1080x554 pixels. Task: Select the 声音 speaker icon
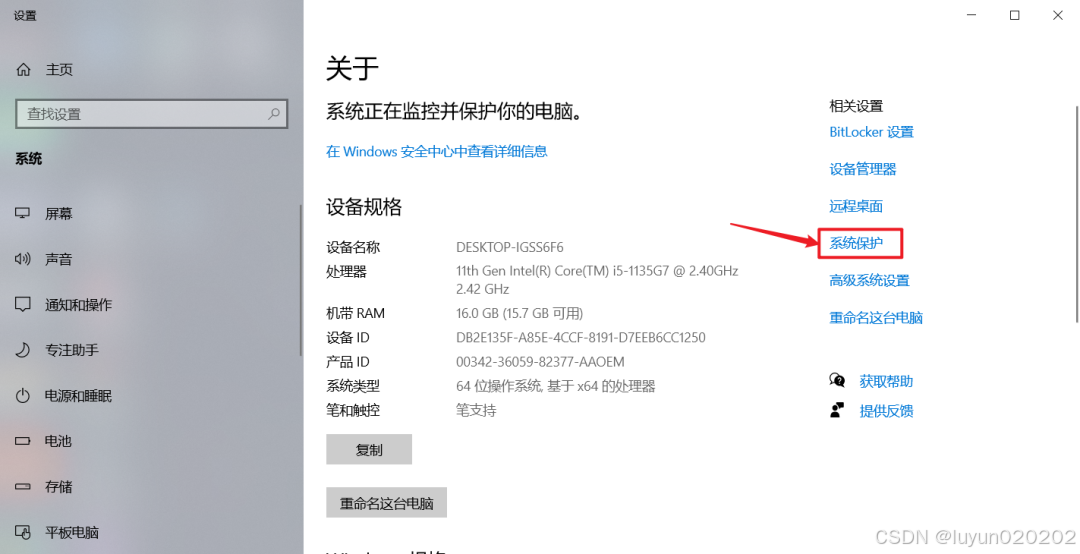[x=23, y=259]
